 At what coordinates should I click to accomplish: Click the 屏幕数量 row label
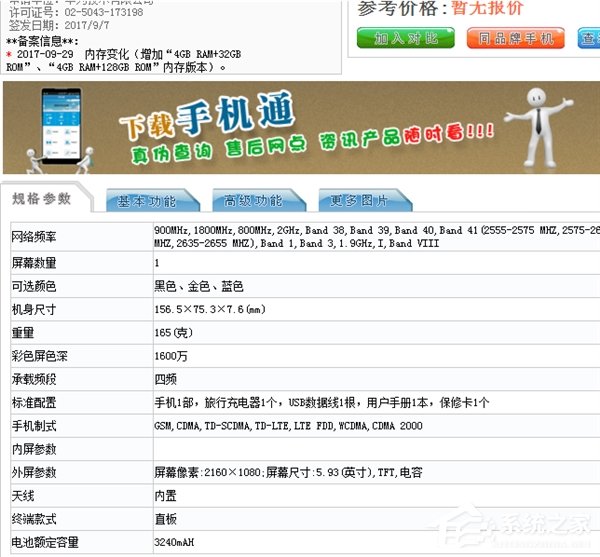pyautogui.click(x=34, y=263)
